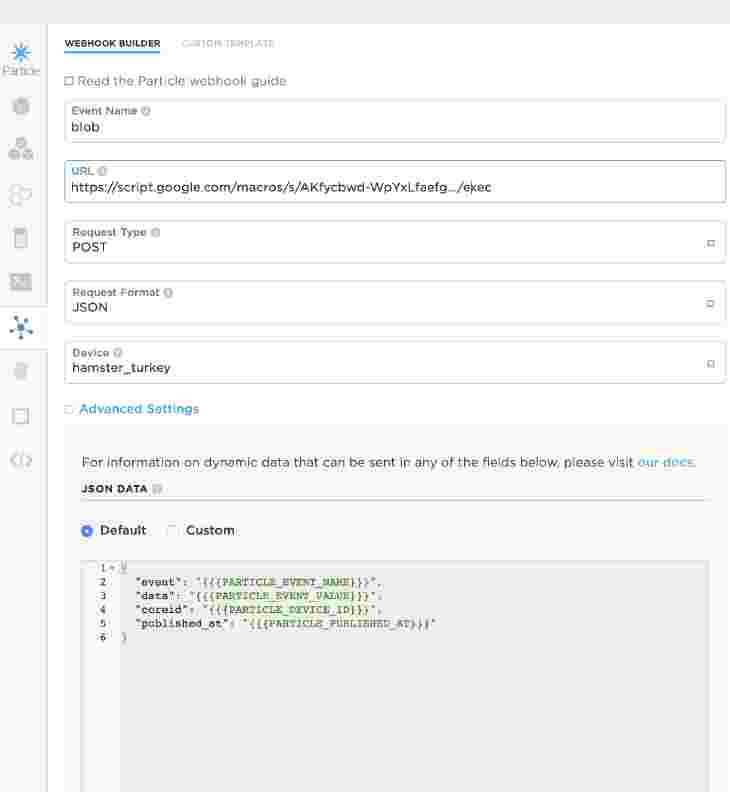Screen dimensions: 730x792
Task: Open the Events terminal icon in the sidebar
Action: pyautogui.click(x=21, y=282)
